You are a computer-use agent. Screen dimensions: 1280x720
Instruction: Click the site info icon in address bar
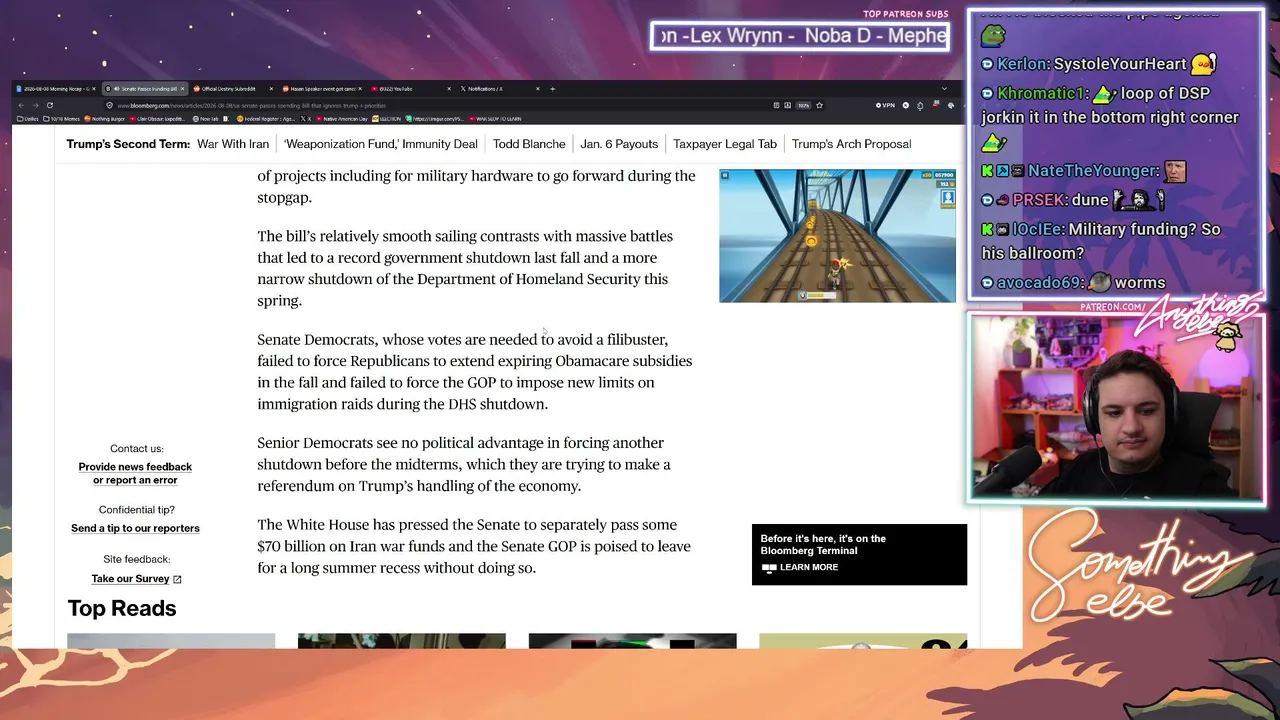[110, 105]
